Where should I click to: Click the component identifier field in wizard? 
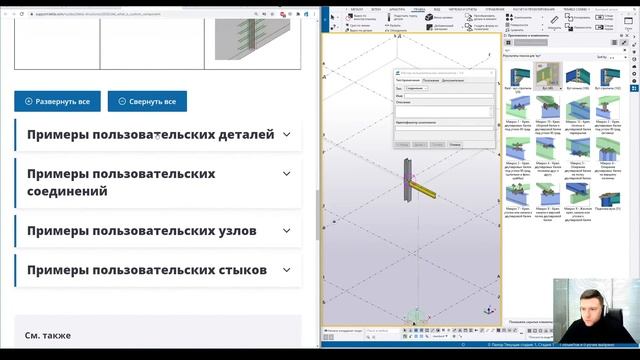444,128
